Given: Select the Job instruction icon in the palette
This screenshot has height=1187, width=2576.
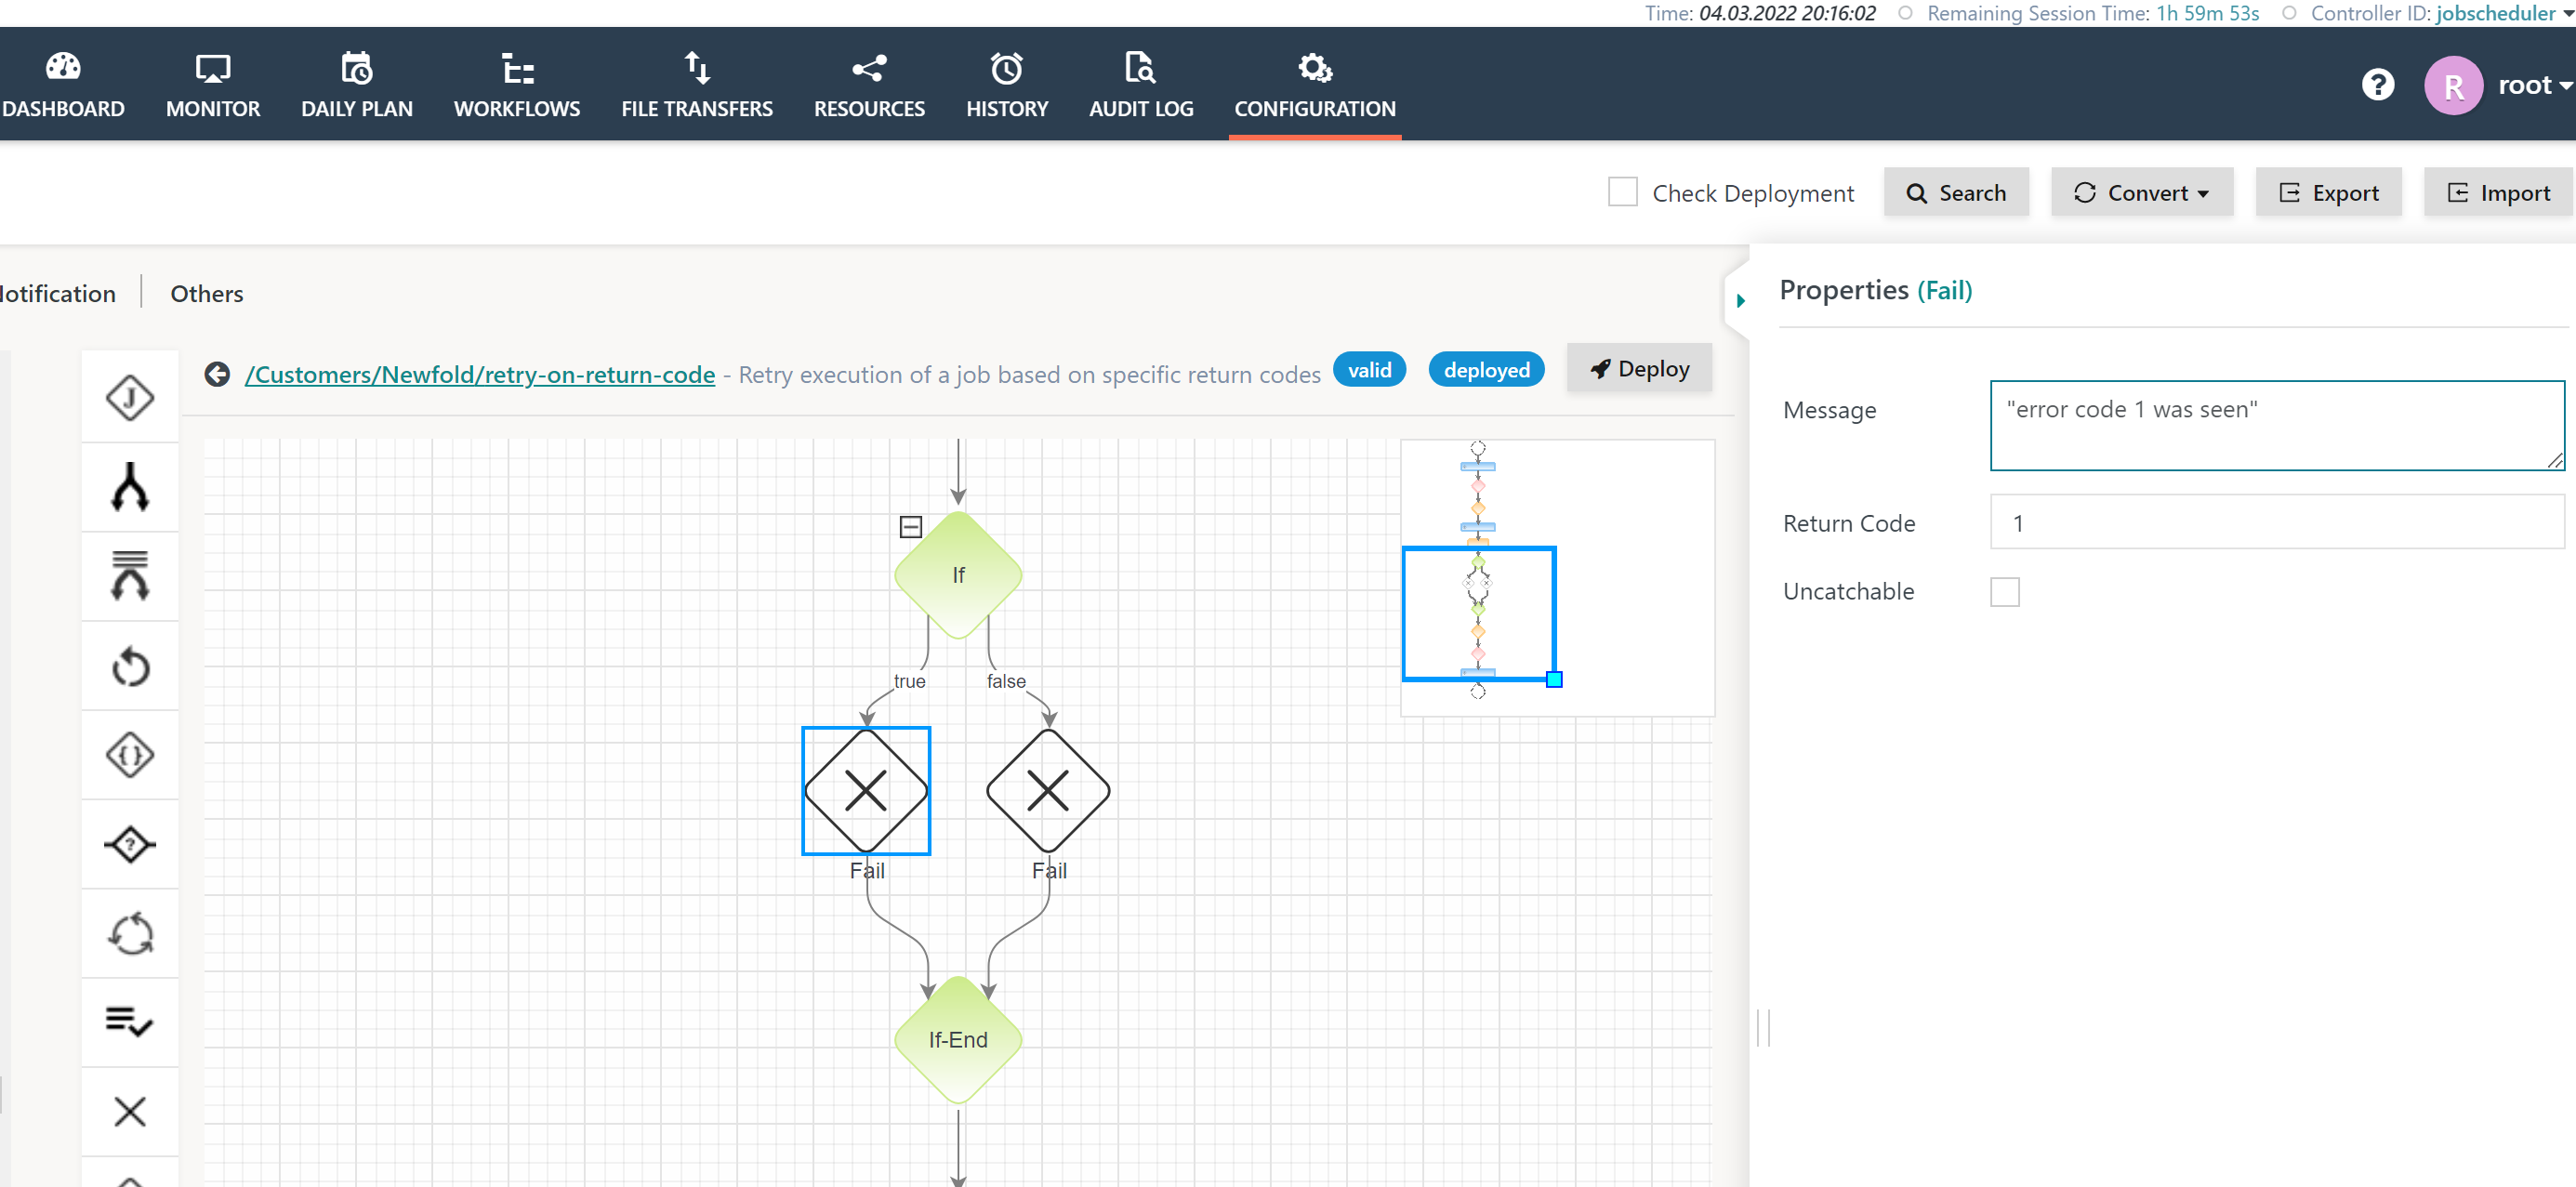Looking at the screenshot, I should point(130,398).
